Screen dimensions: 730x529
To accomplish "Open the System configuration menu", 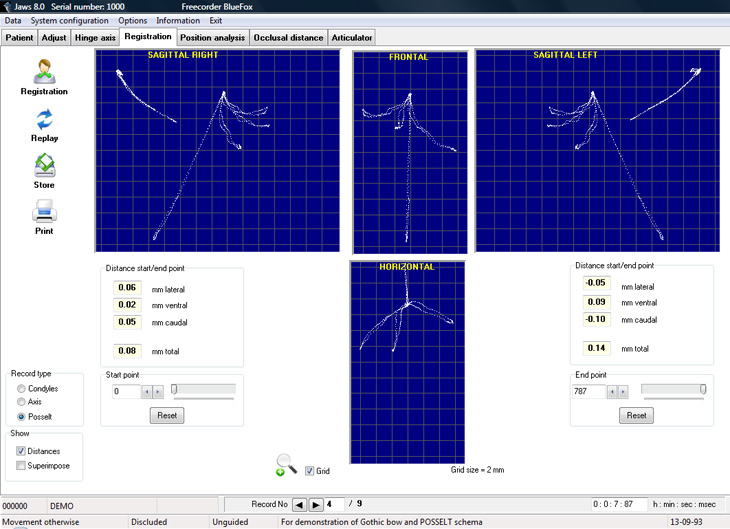I will coord(69,20).
